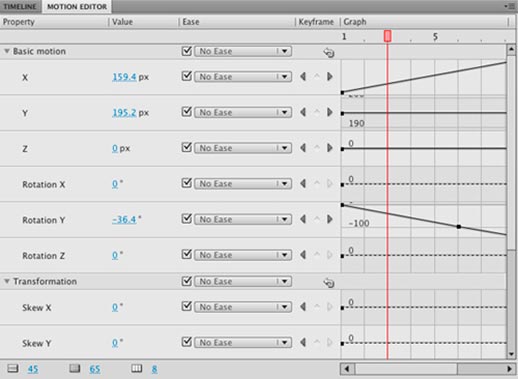Image resolution: width=518 pixels, height=379 pixels.
Task: Add or remove keyframe for X
Action: tap(317, 77)
